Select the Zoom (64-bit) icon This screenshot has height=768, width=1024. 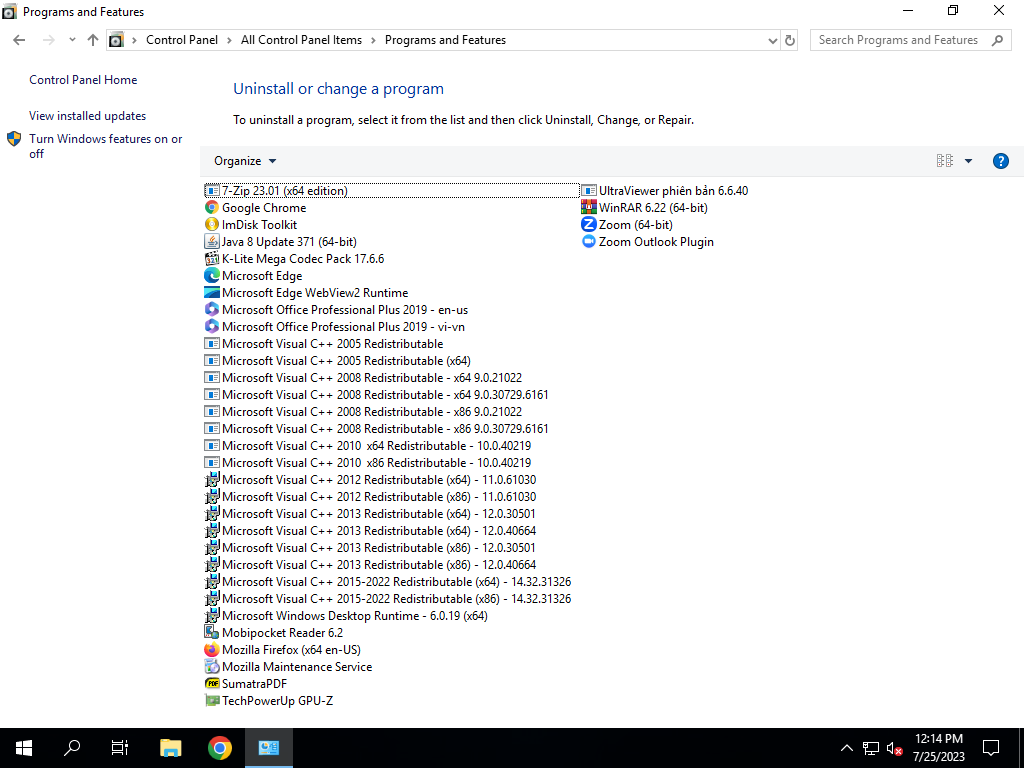[x=588, y=225]
